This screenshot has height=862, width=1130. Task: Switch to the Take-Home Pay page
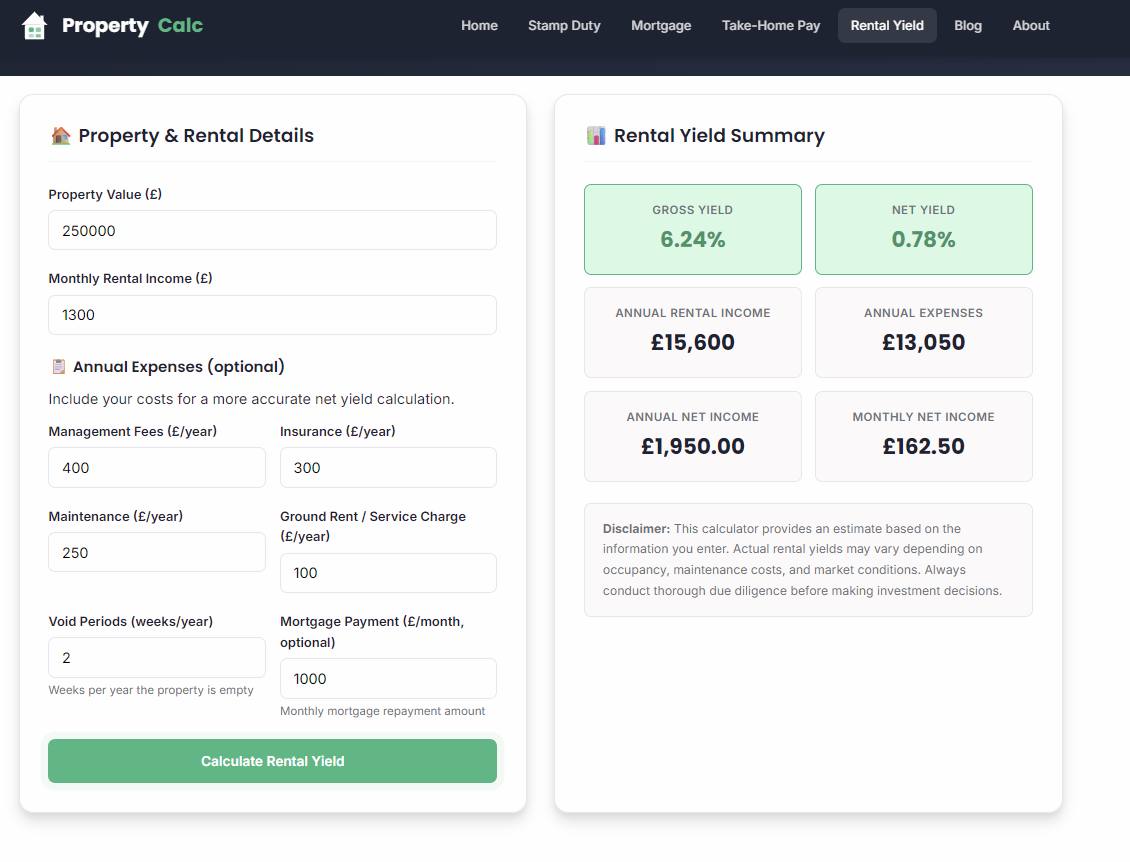(770, 25)
